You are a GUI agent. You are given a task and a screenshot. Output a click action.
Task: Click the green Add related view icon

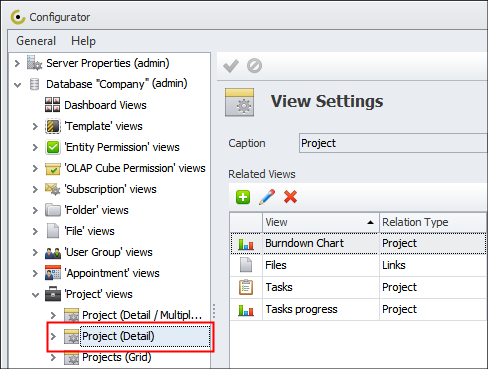[x=243, y=197]
